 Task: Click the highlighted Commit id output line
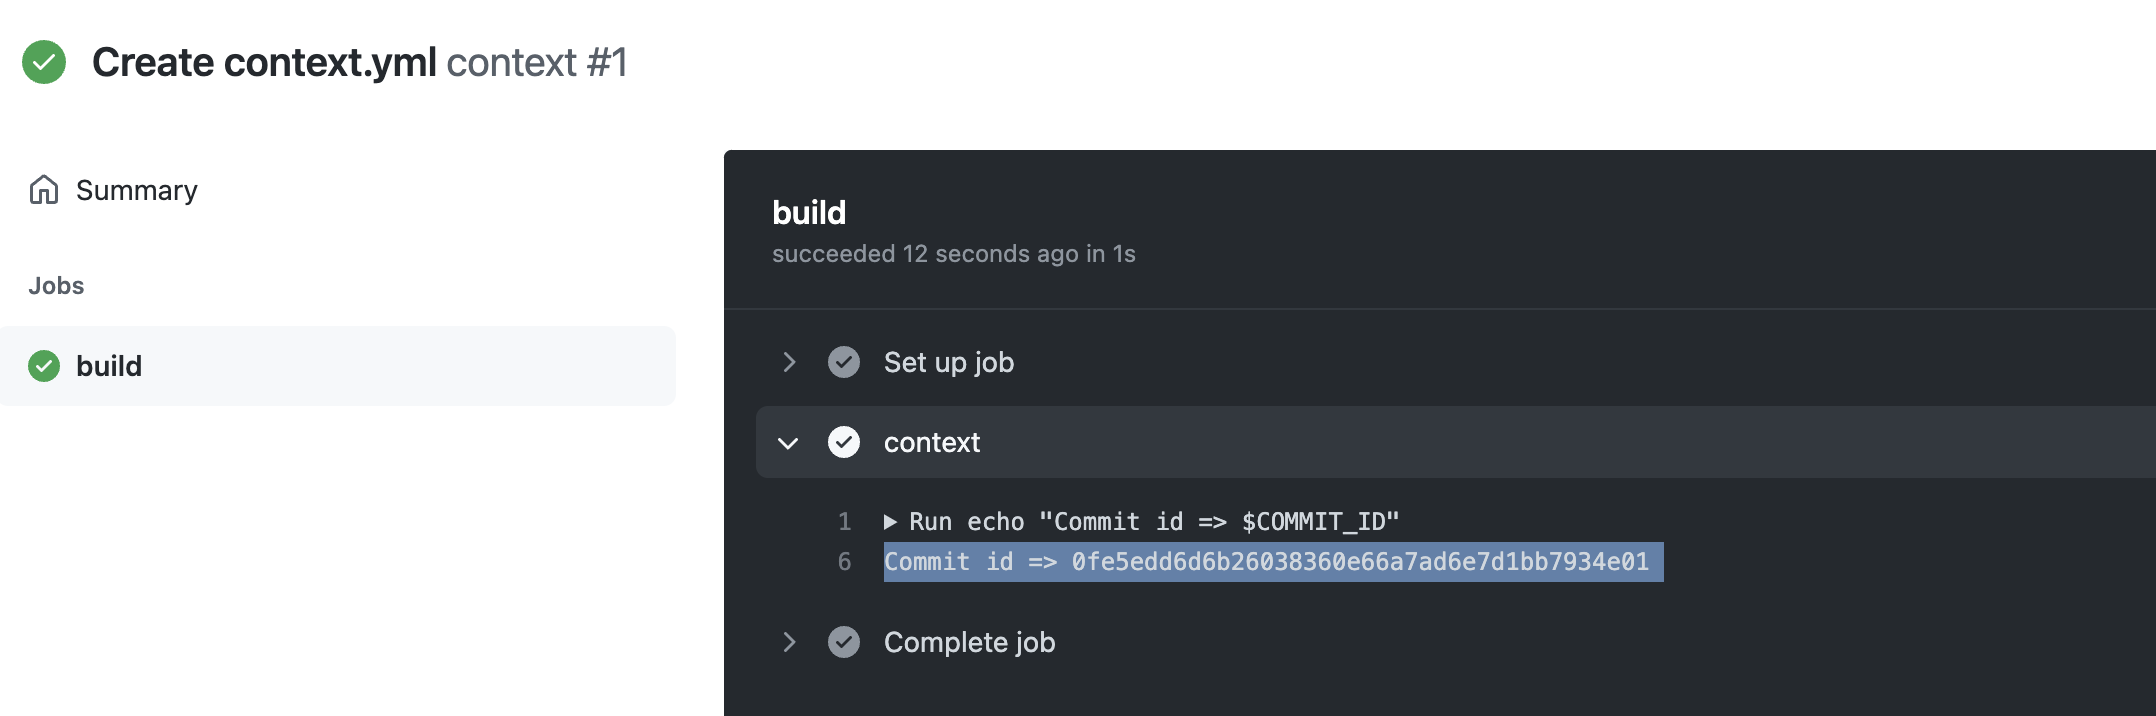tap(1266, 562)
